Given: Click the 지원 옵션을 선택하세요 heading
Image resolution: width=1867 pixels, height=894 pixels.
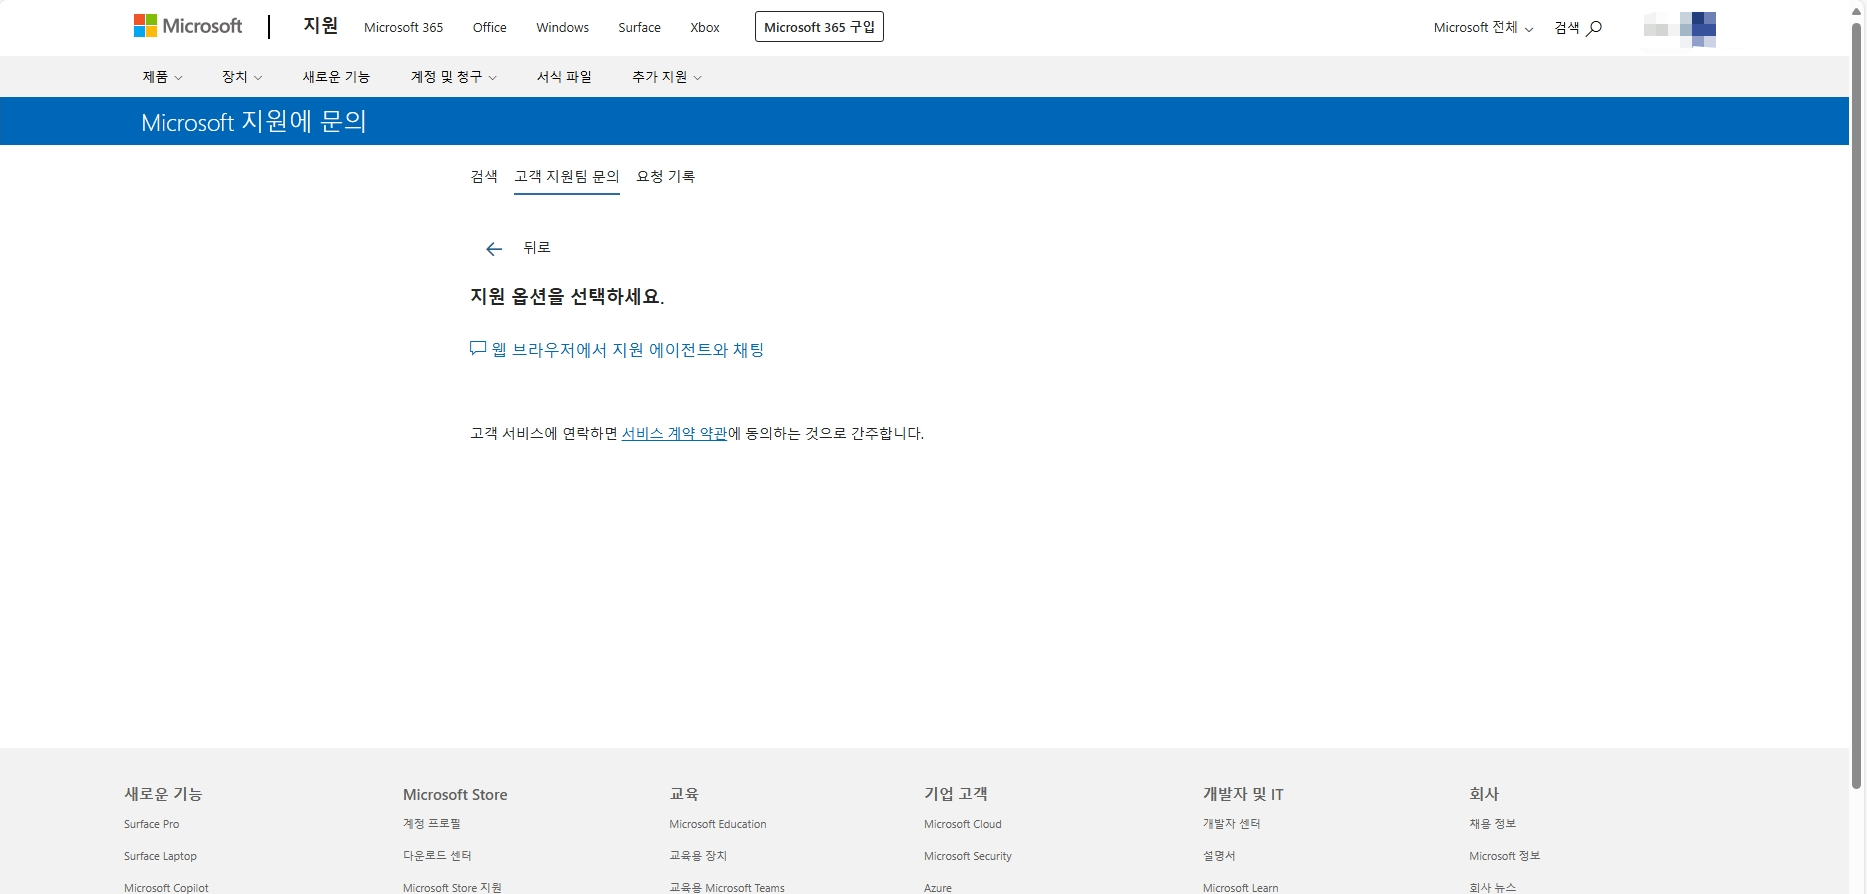Looking at the screenshot, I should pyautogui.click(x=567, y=297).
